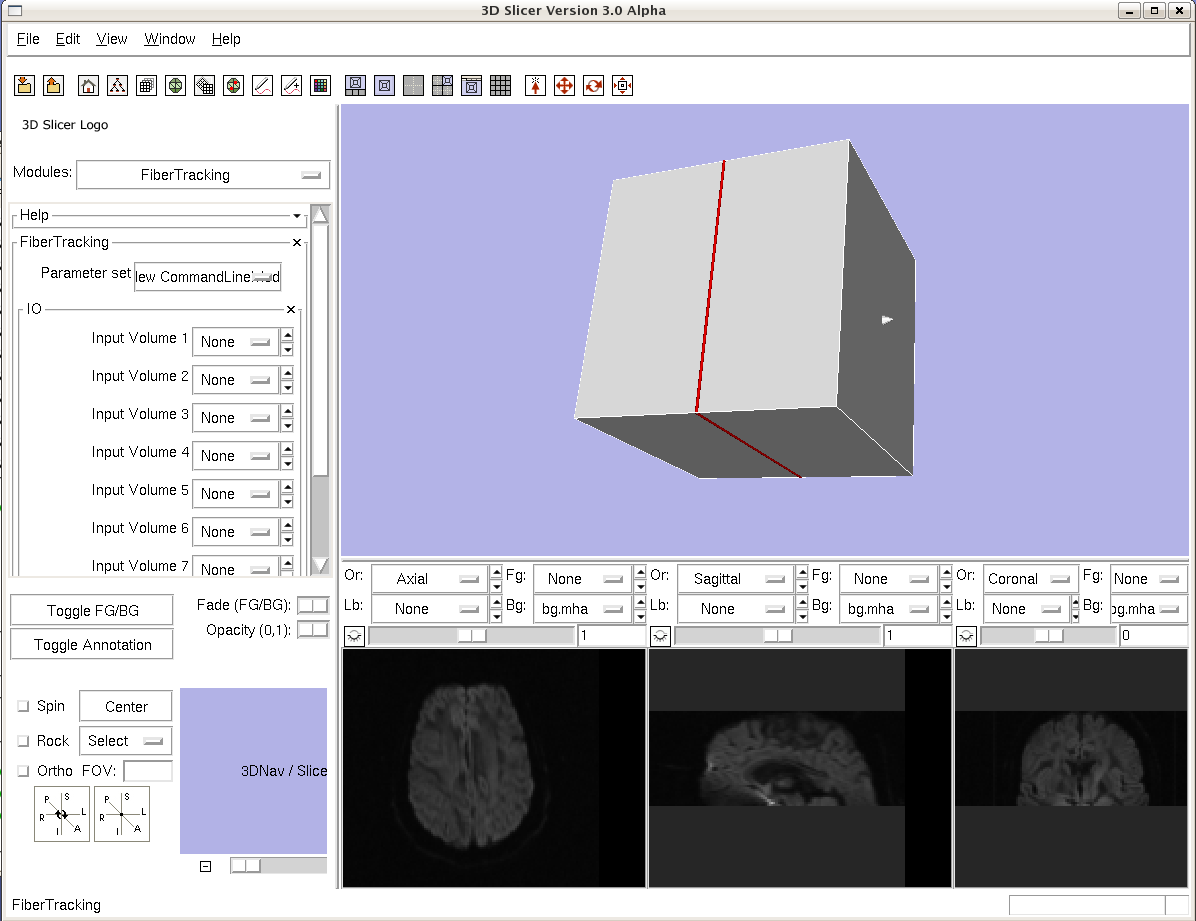The height and width of the screenshot is (921, 1196).
Task: Click the color table grid icon
Action: pos(320,86)
